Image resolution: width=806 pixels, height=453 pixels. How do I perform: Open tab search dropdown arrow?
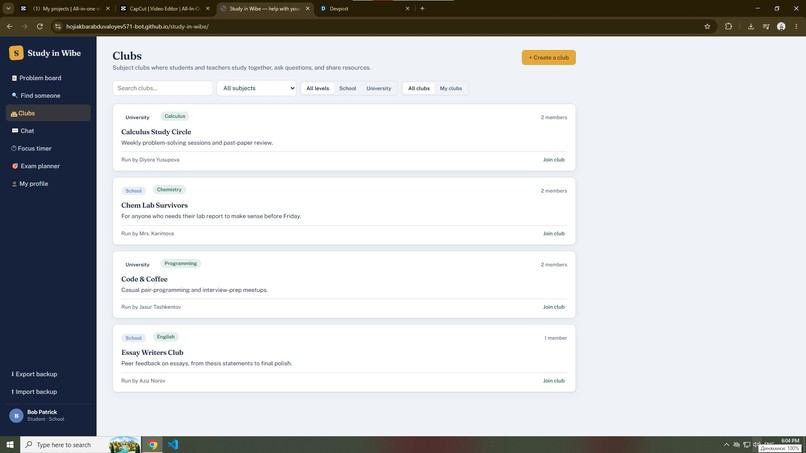click(8, 8)
